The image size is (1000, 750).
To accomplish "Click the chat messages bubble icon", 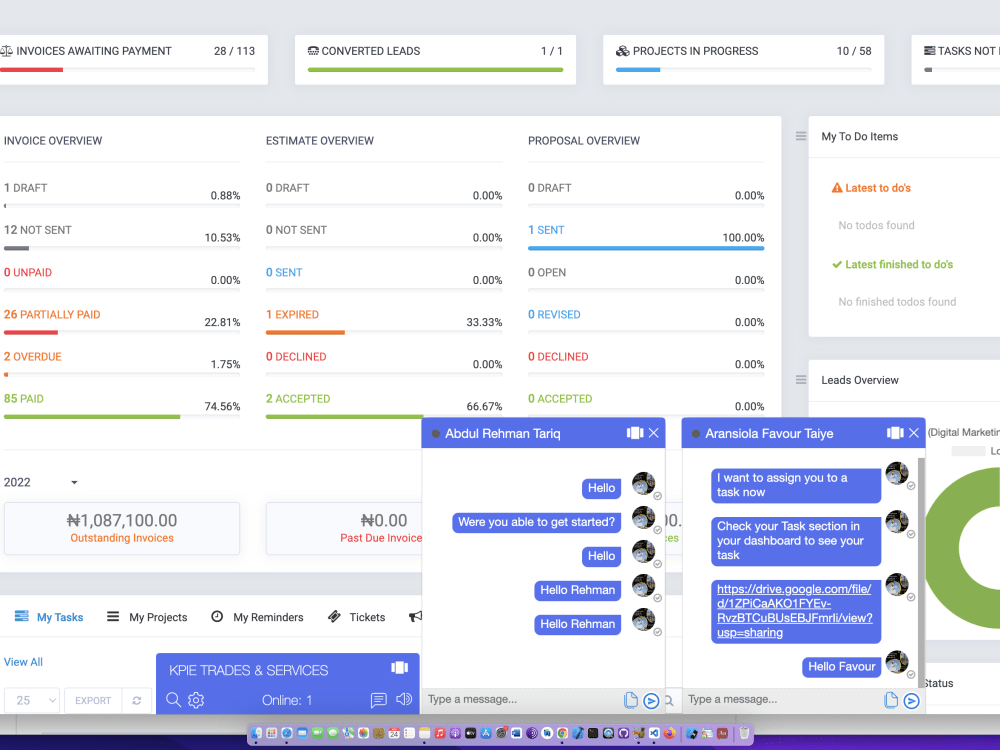I will pyautogui.click(x=378, y=700).
